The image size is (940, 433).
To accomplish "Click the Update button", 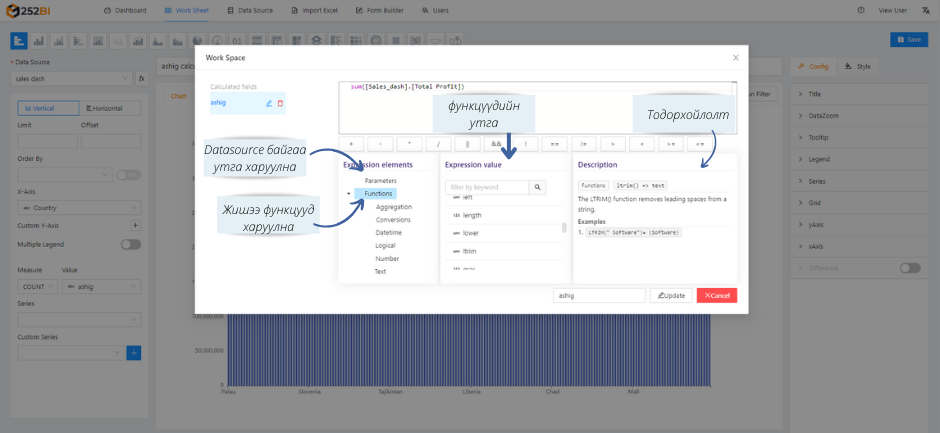I will coord(670,296).
